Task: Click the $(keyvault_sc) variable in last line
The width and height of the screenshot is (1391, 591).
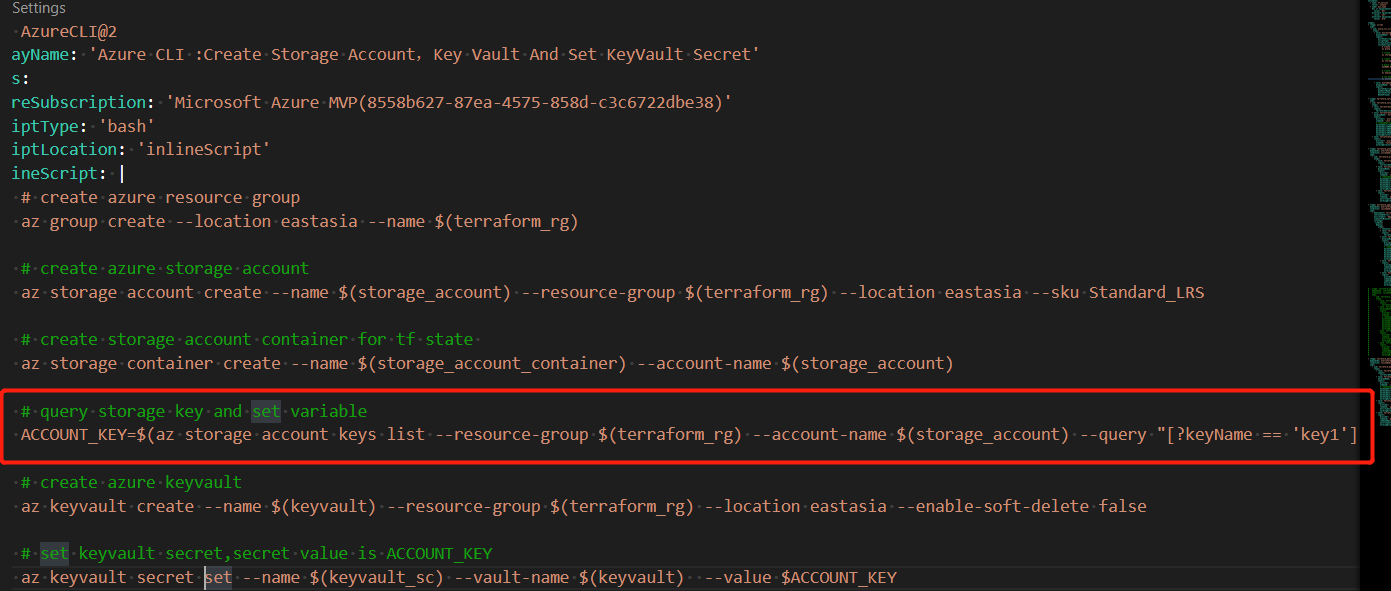Action: (x=376, y=577)
